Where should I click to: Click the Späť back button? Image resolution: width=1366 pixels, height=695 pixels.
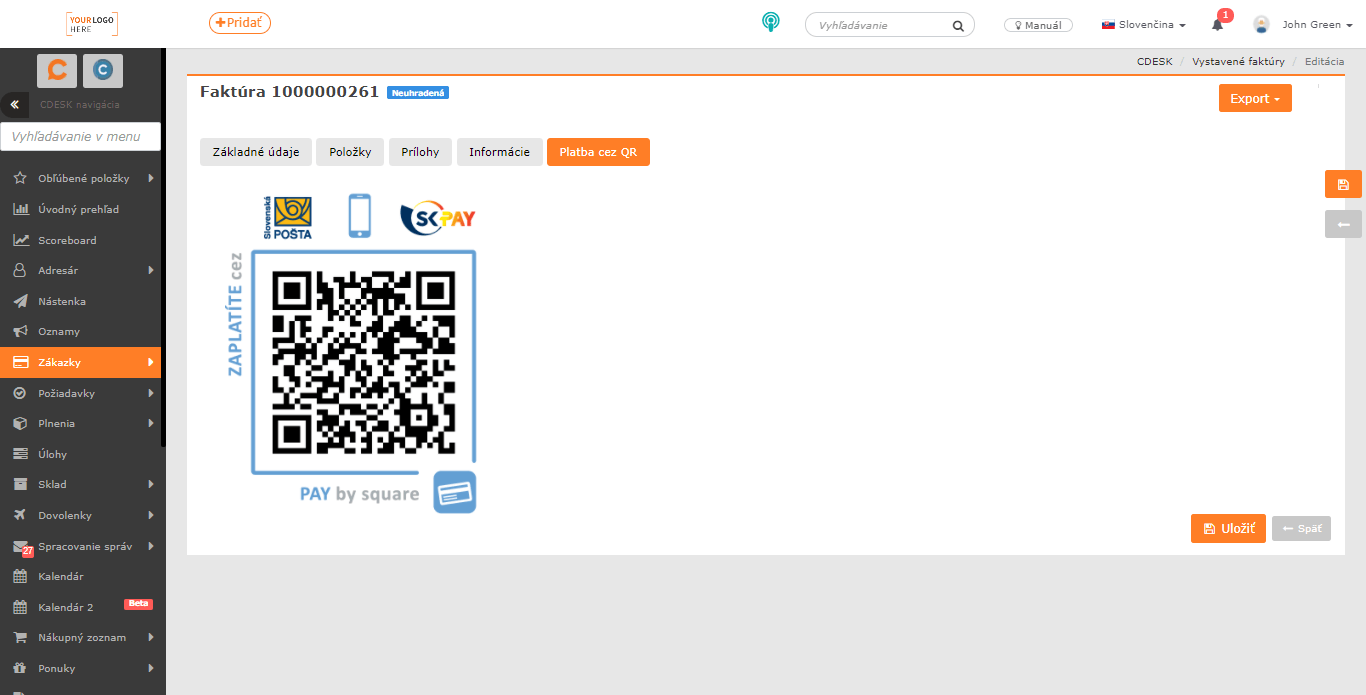click(1301, 528)
